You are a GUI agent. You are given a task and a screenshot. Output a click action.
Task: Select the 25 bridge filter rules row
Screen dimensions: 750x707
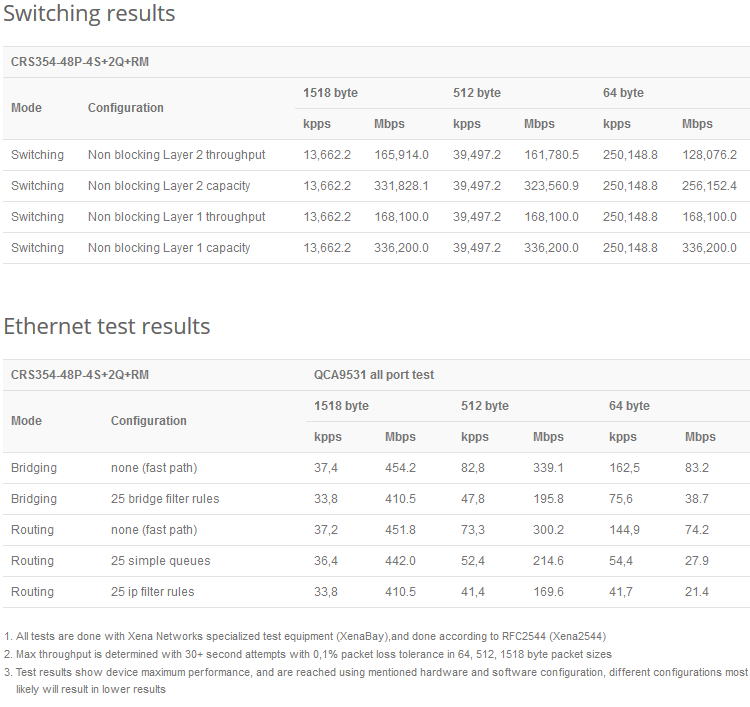(376, 499)
